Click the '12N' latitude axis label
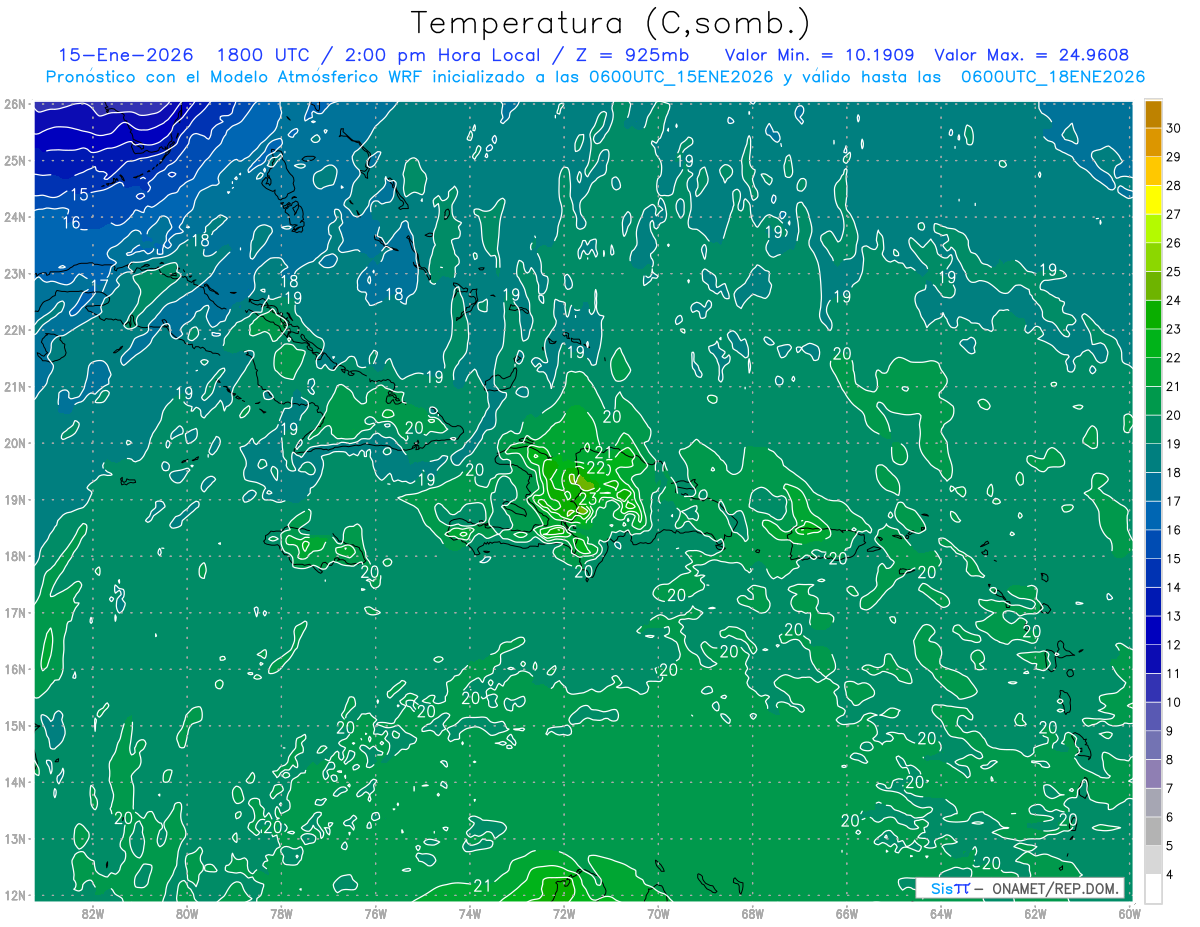This screenshot has height=927, width=1200. [x=14, y=896]
